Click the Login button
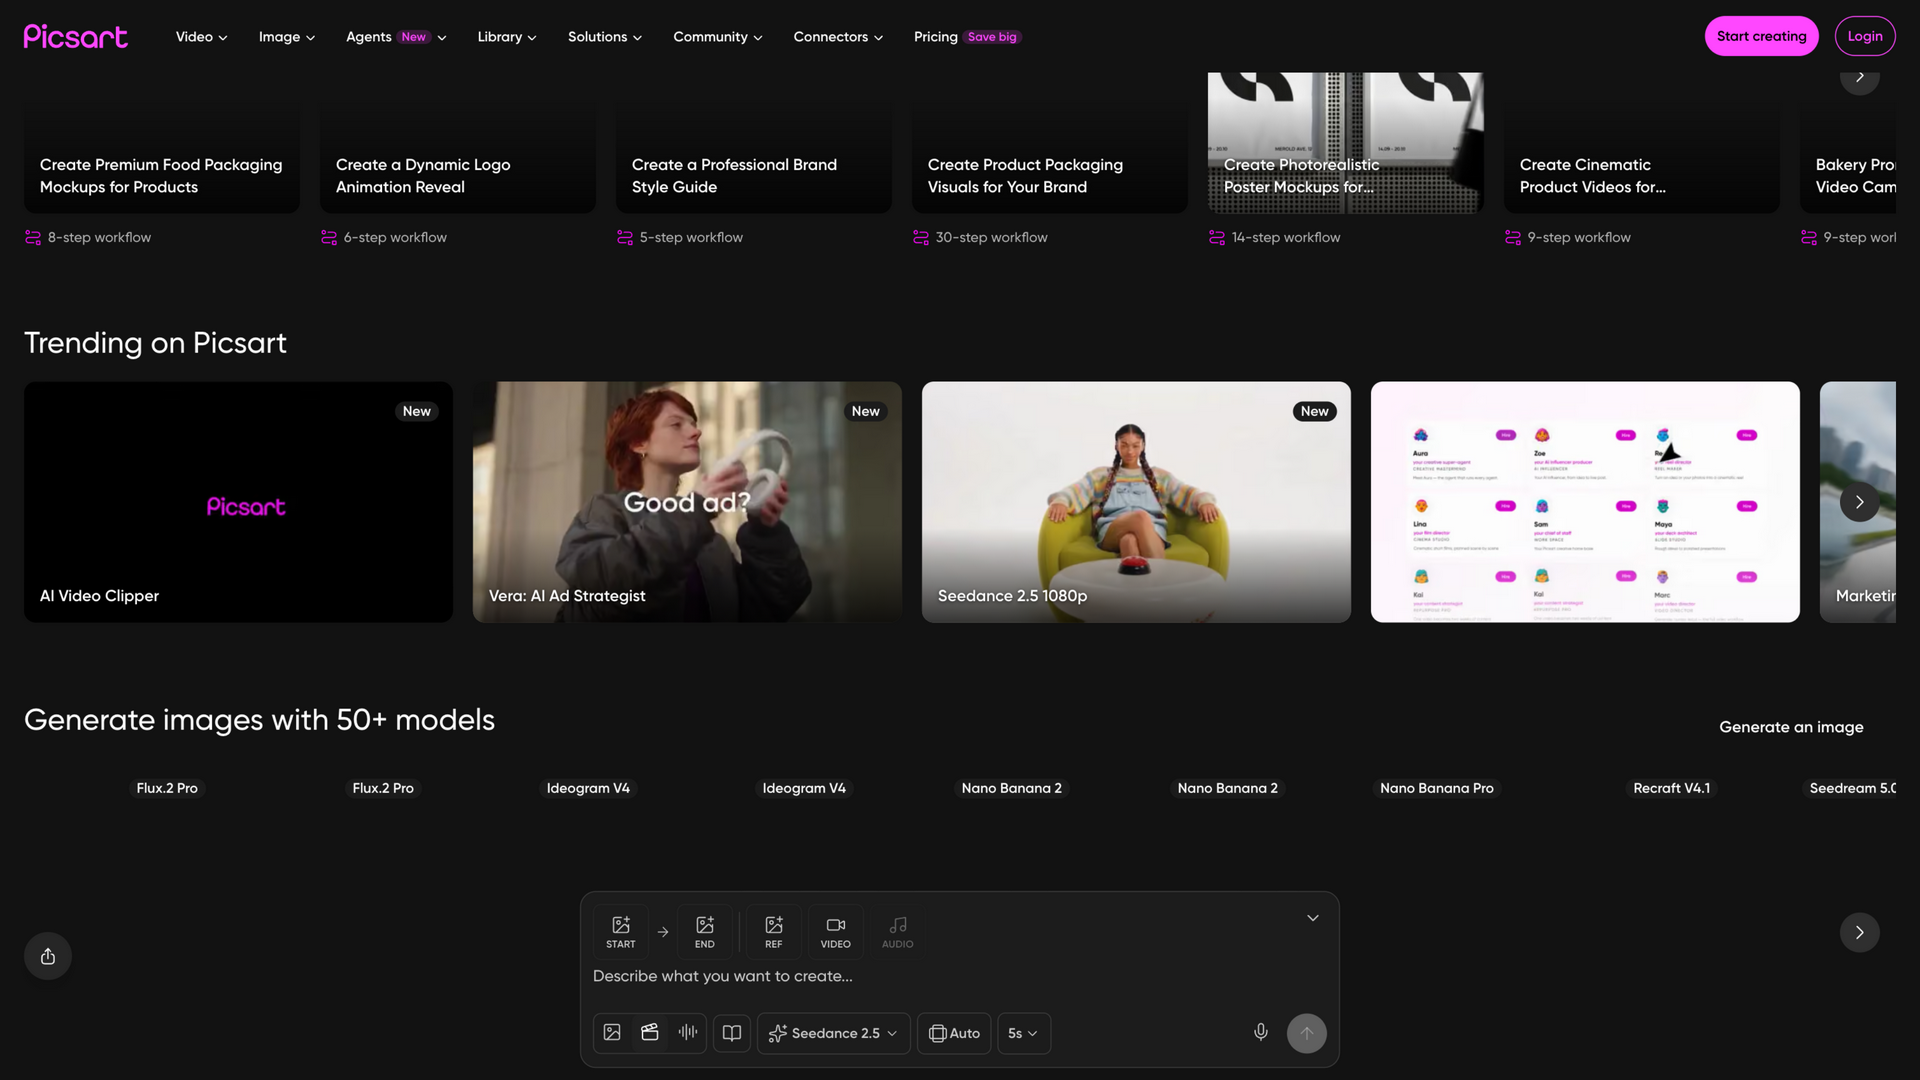 [1865, 36]
